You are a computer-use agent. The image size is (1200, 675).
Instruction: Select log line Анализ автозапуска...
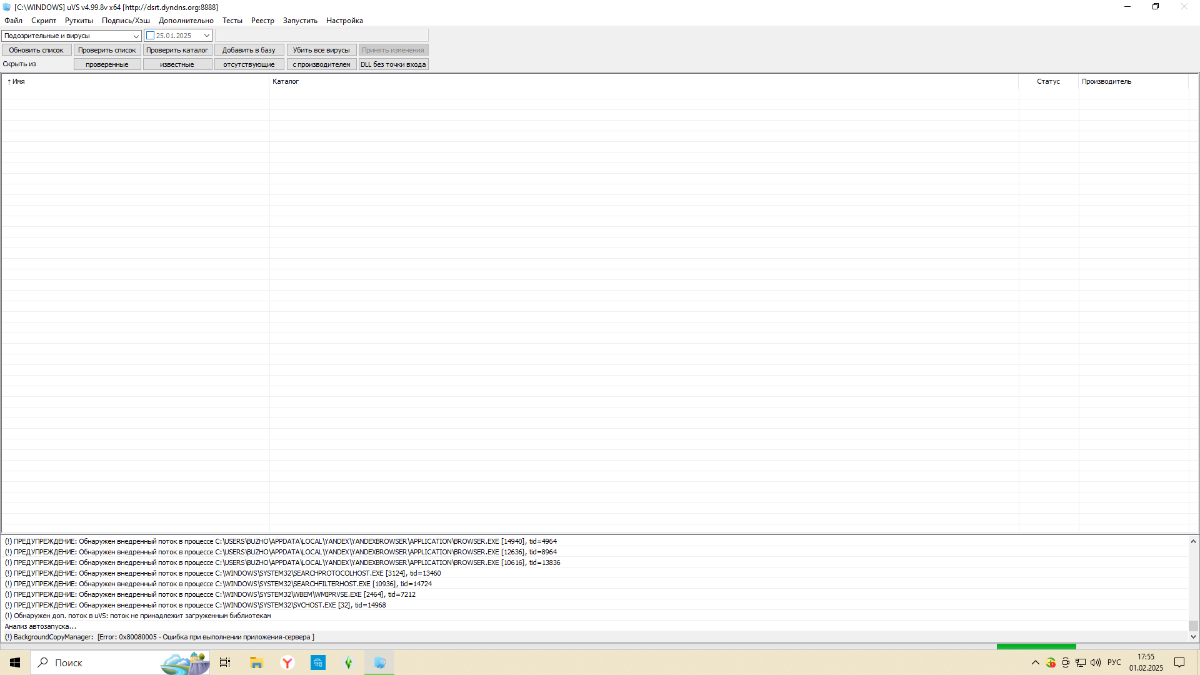tap(594, 626)
